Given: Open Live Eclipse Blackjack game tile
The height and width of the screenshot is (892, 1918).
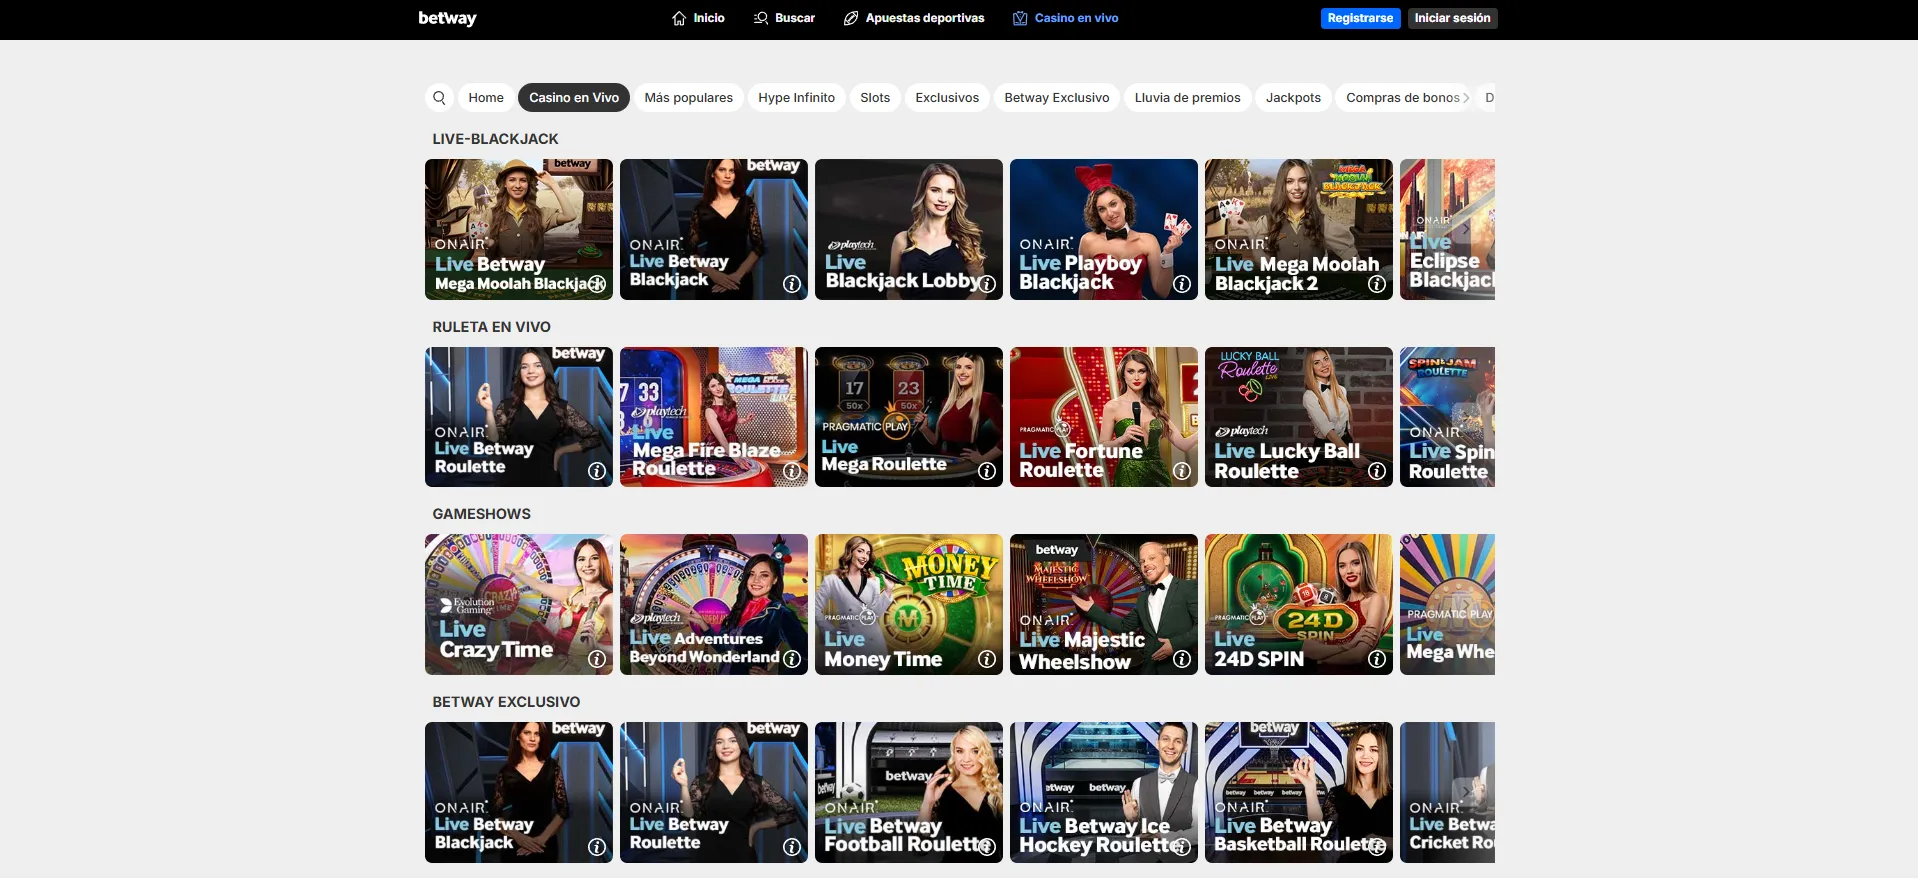Looking at the screenshot, I should click(x=1447, y=229).
